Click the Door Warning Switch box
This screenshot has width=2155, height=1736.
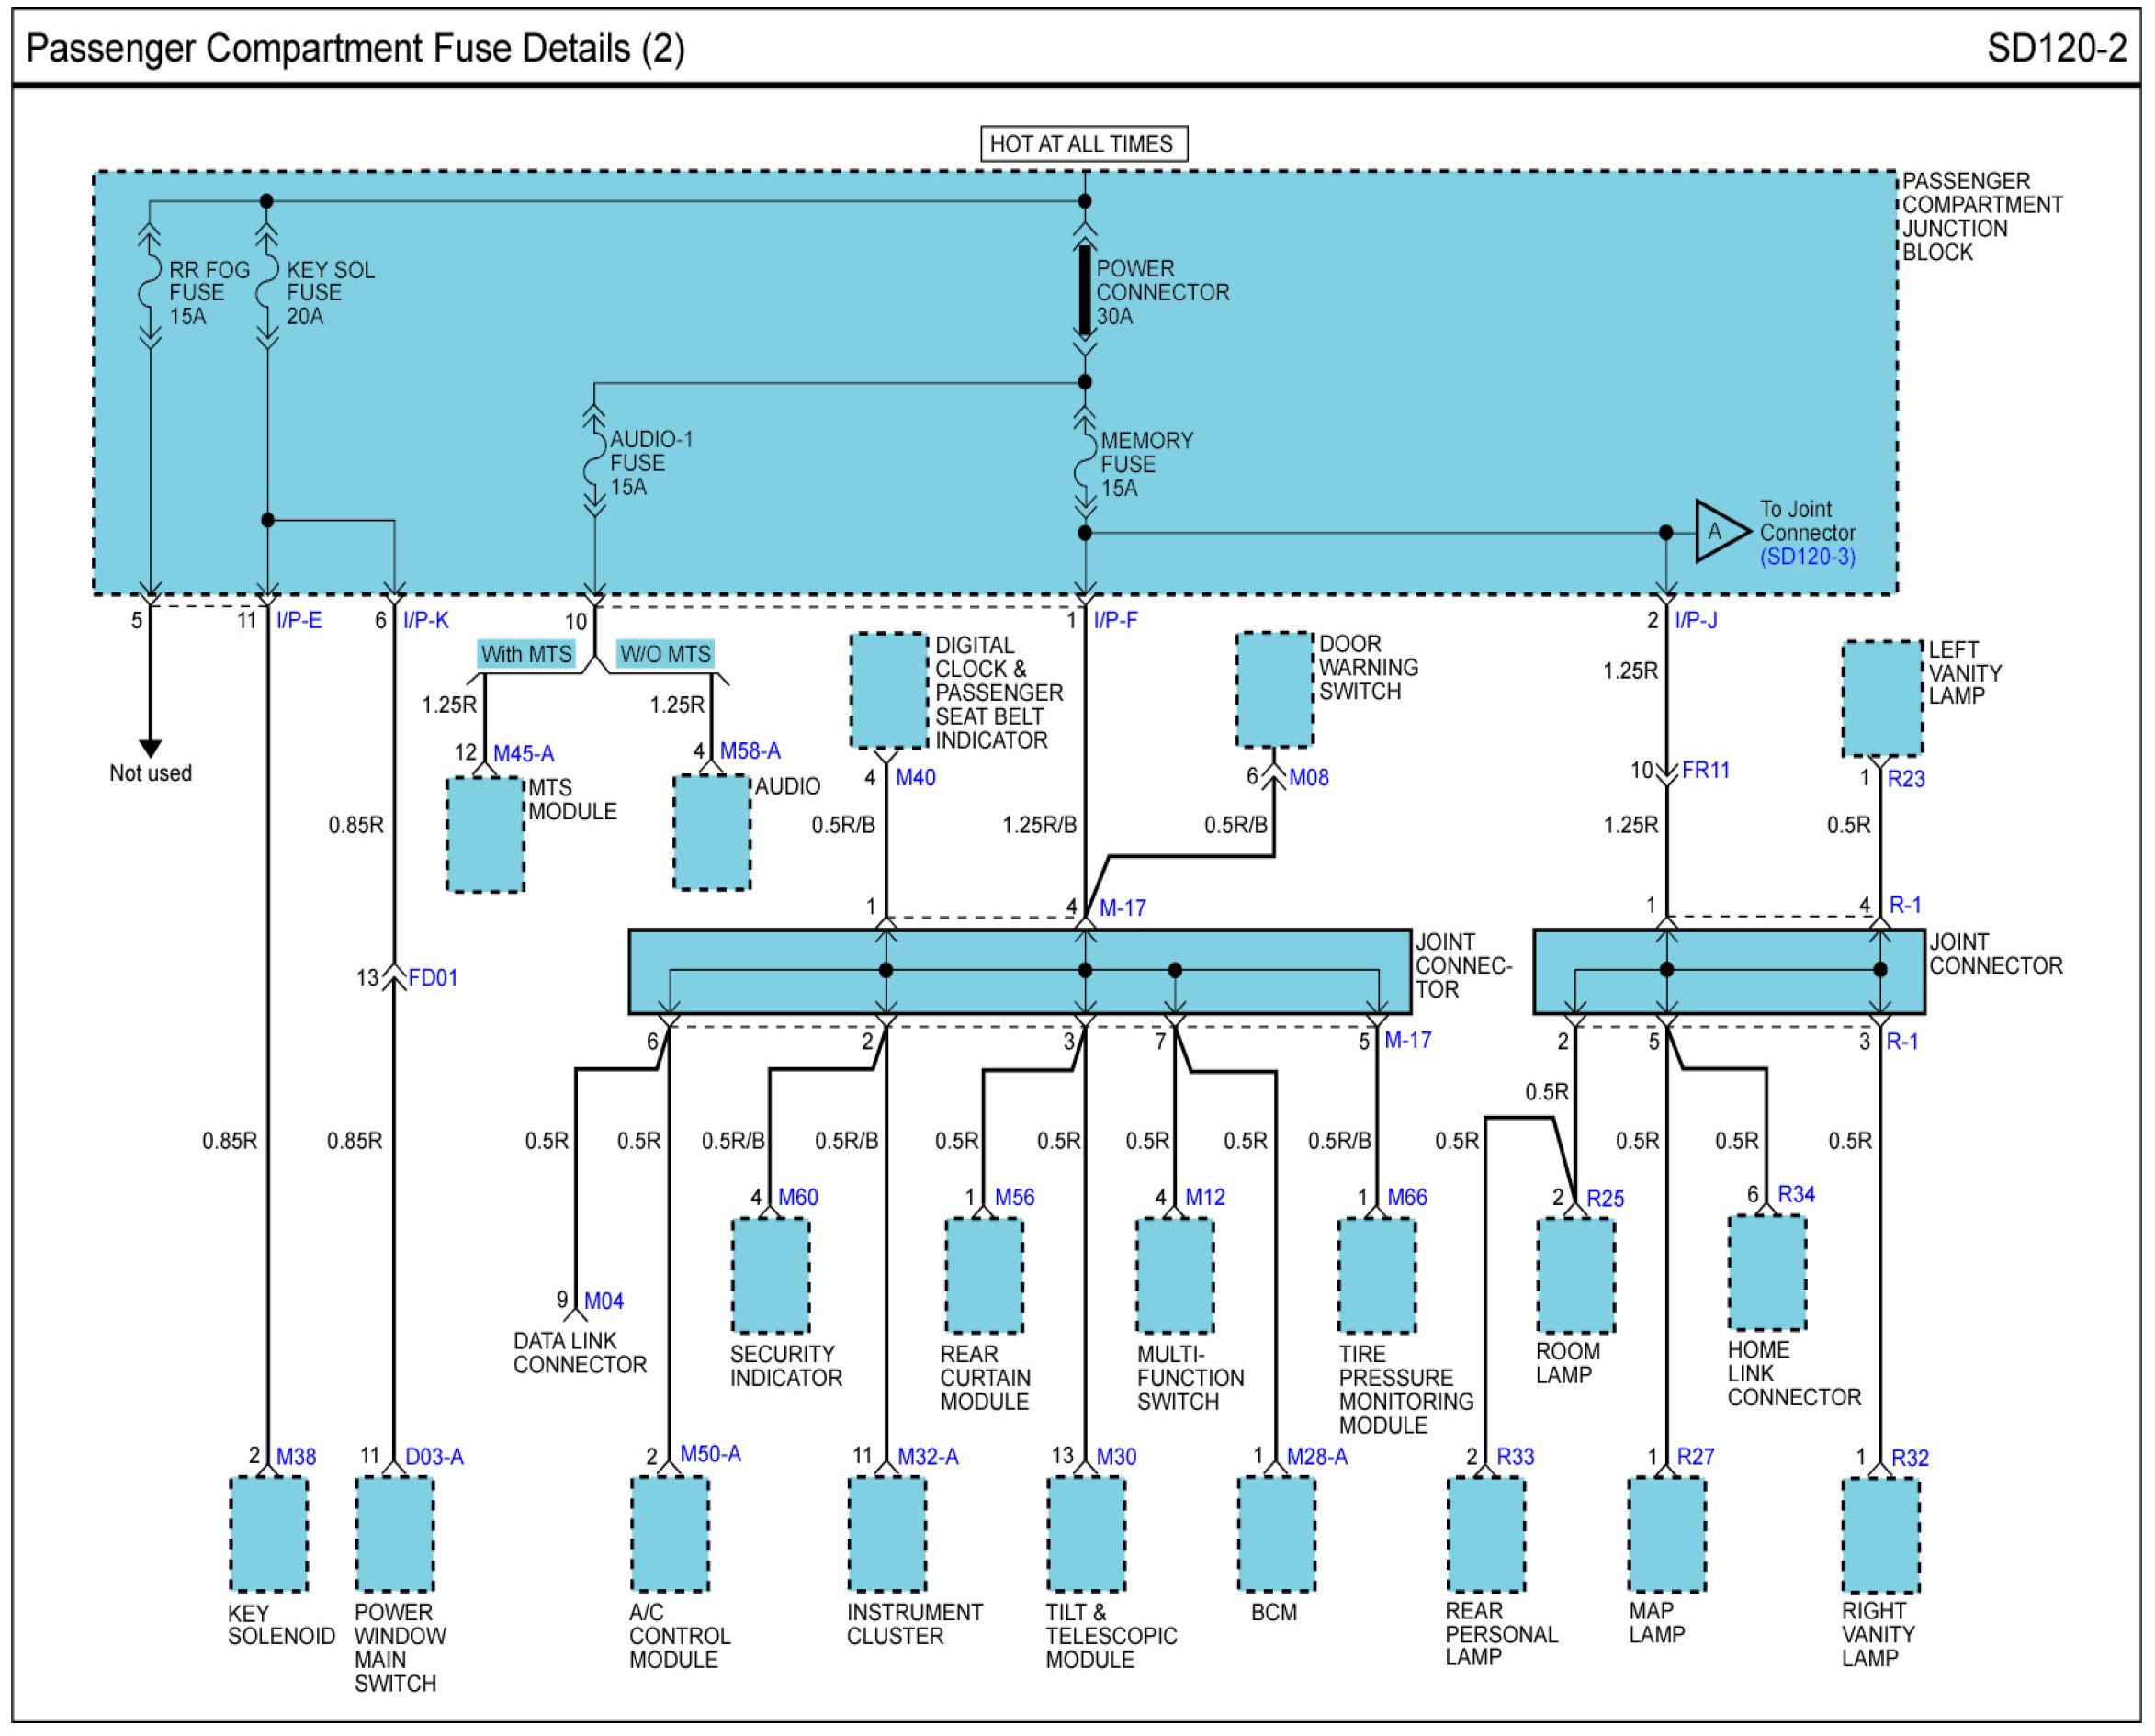pos(1274,689)
